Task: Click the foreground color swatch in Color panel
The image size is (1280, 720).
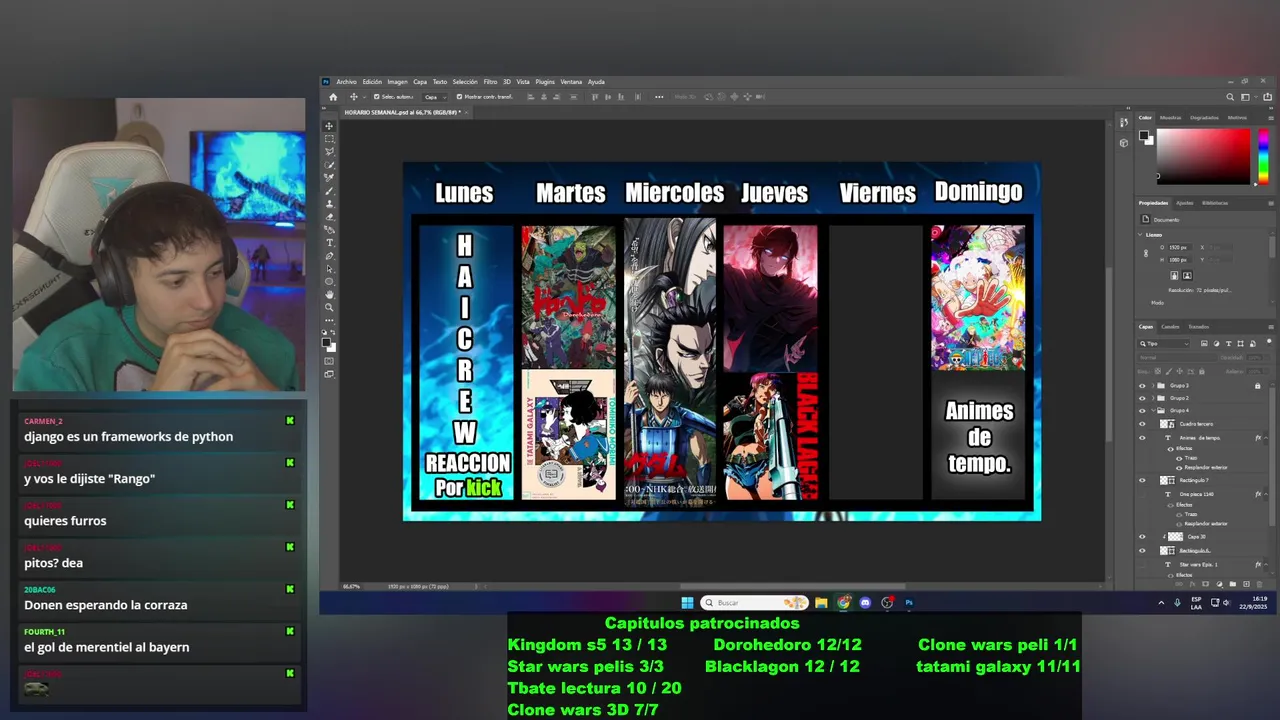Action: (x=1144, y=135)
